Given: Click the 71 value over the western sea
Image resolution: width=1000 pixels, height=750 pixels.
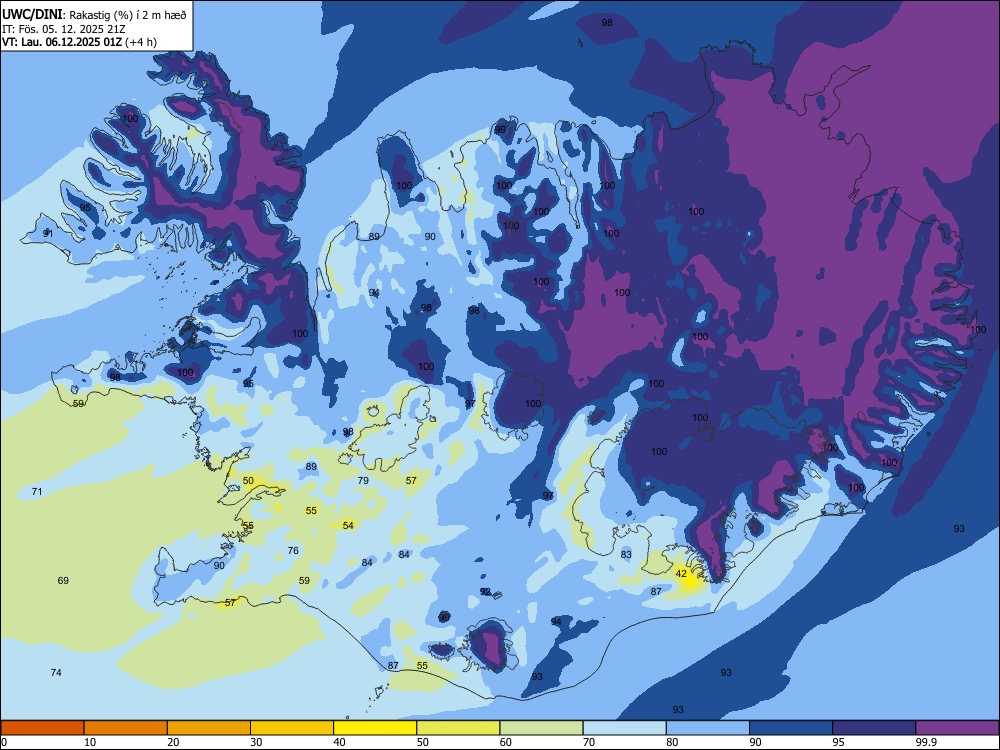Looking at the screenshot, I should 37,491.
